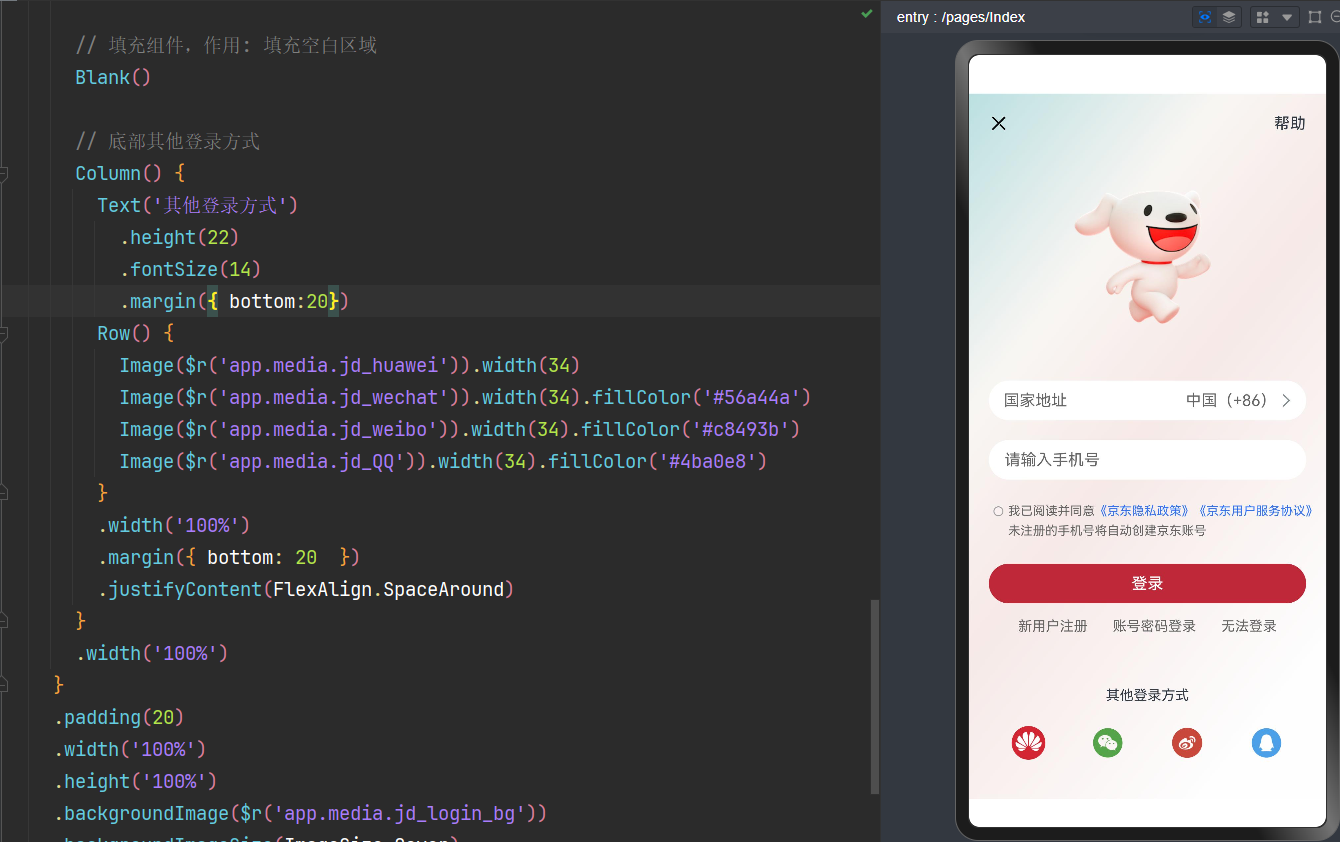Click the .height(22) code line

click(179, 237)
